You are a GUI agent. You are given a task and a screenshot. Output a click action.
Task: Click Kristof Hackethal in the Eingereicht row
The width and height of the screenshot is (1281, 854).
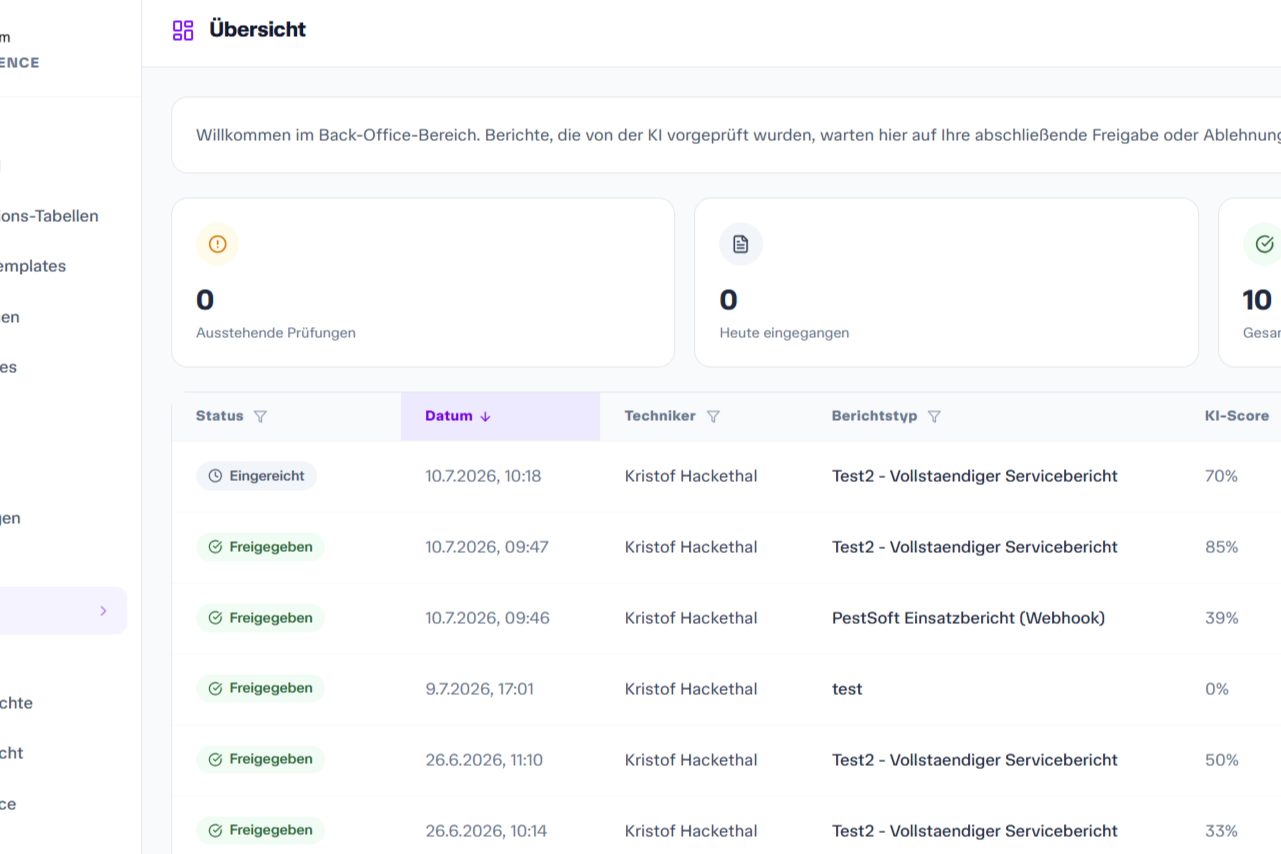tap(691, 476)
